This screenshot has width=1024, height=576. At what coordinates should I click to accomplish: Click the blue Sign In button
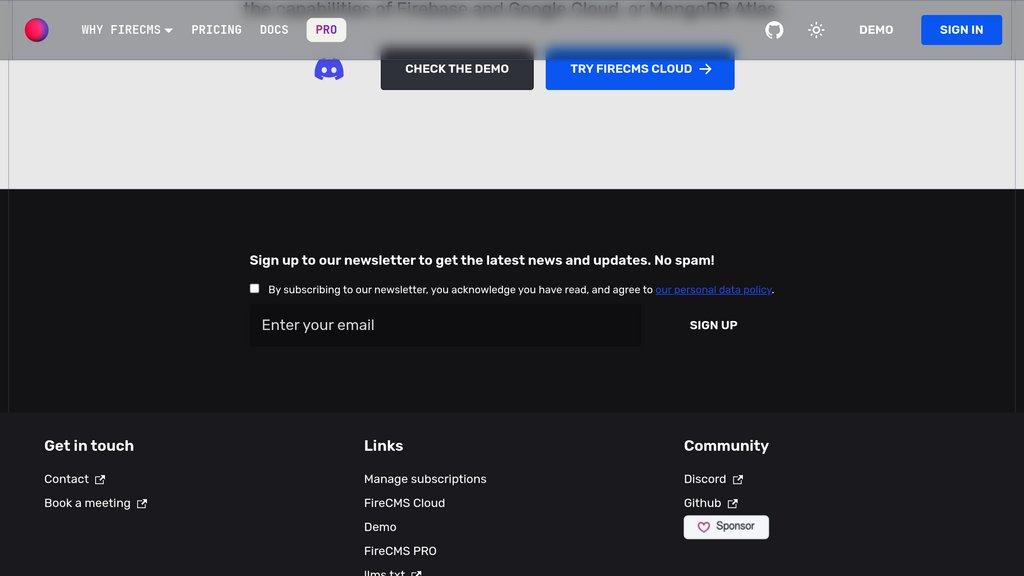(961, 30)
